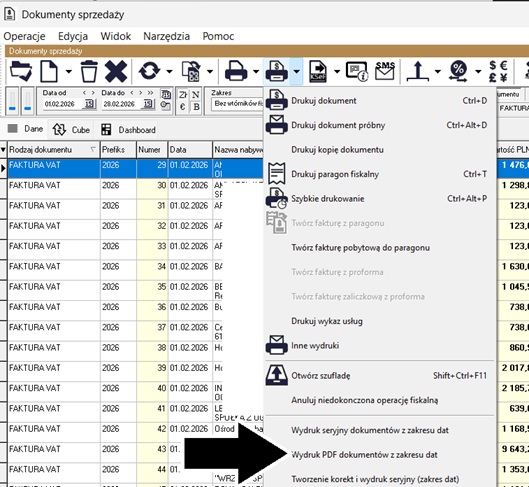Choose Tworzenie korekt i wydruk seryjny
The width and height of the screenshot is (529, 487).
(380, 479)
